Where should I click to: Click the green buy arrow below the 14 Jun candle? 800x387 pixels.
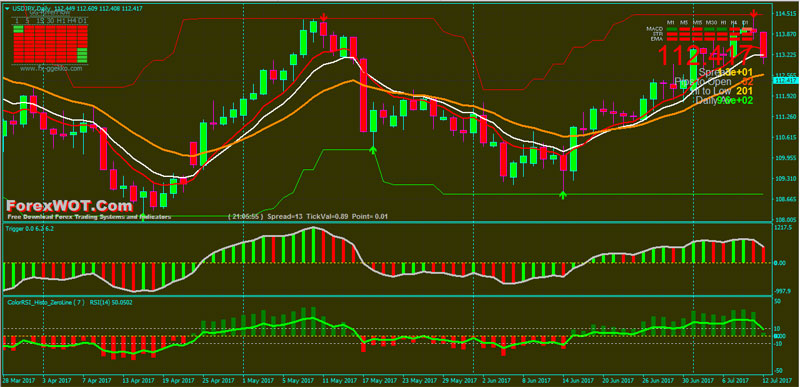point(563,194)
